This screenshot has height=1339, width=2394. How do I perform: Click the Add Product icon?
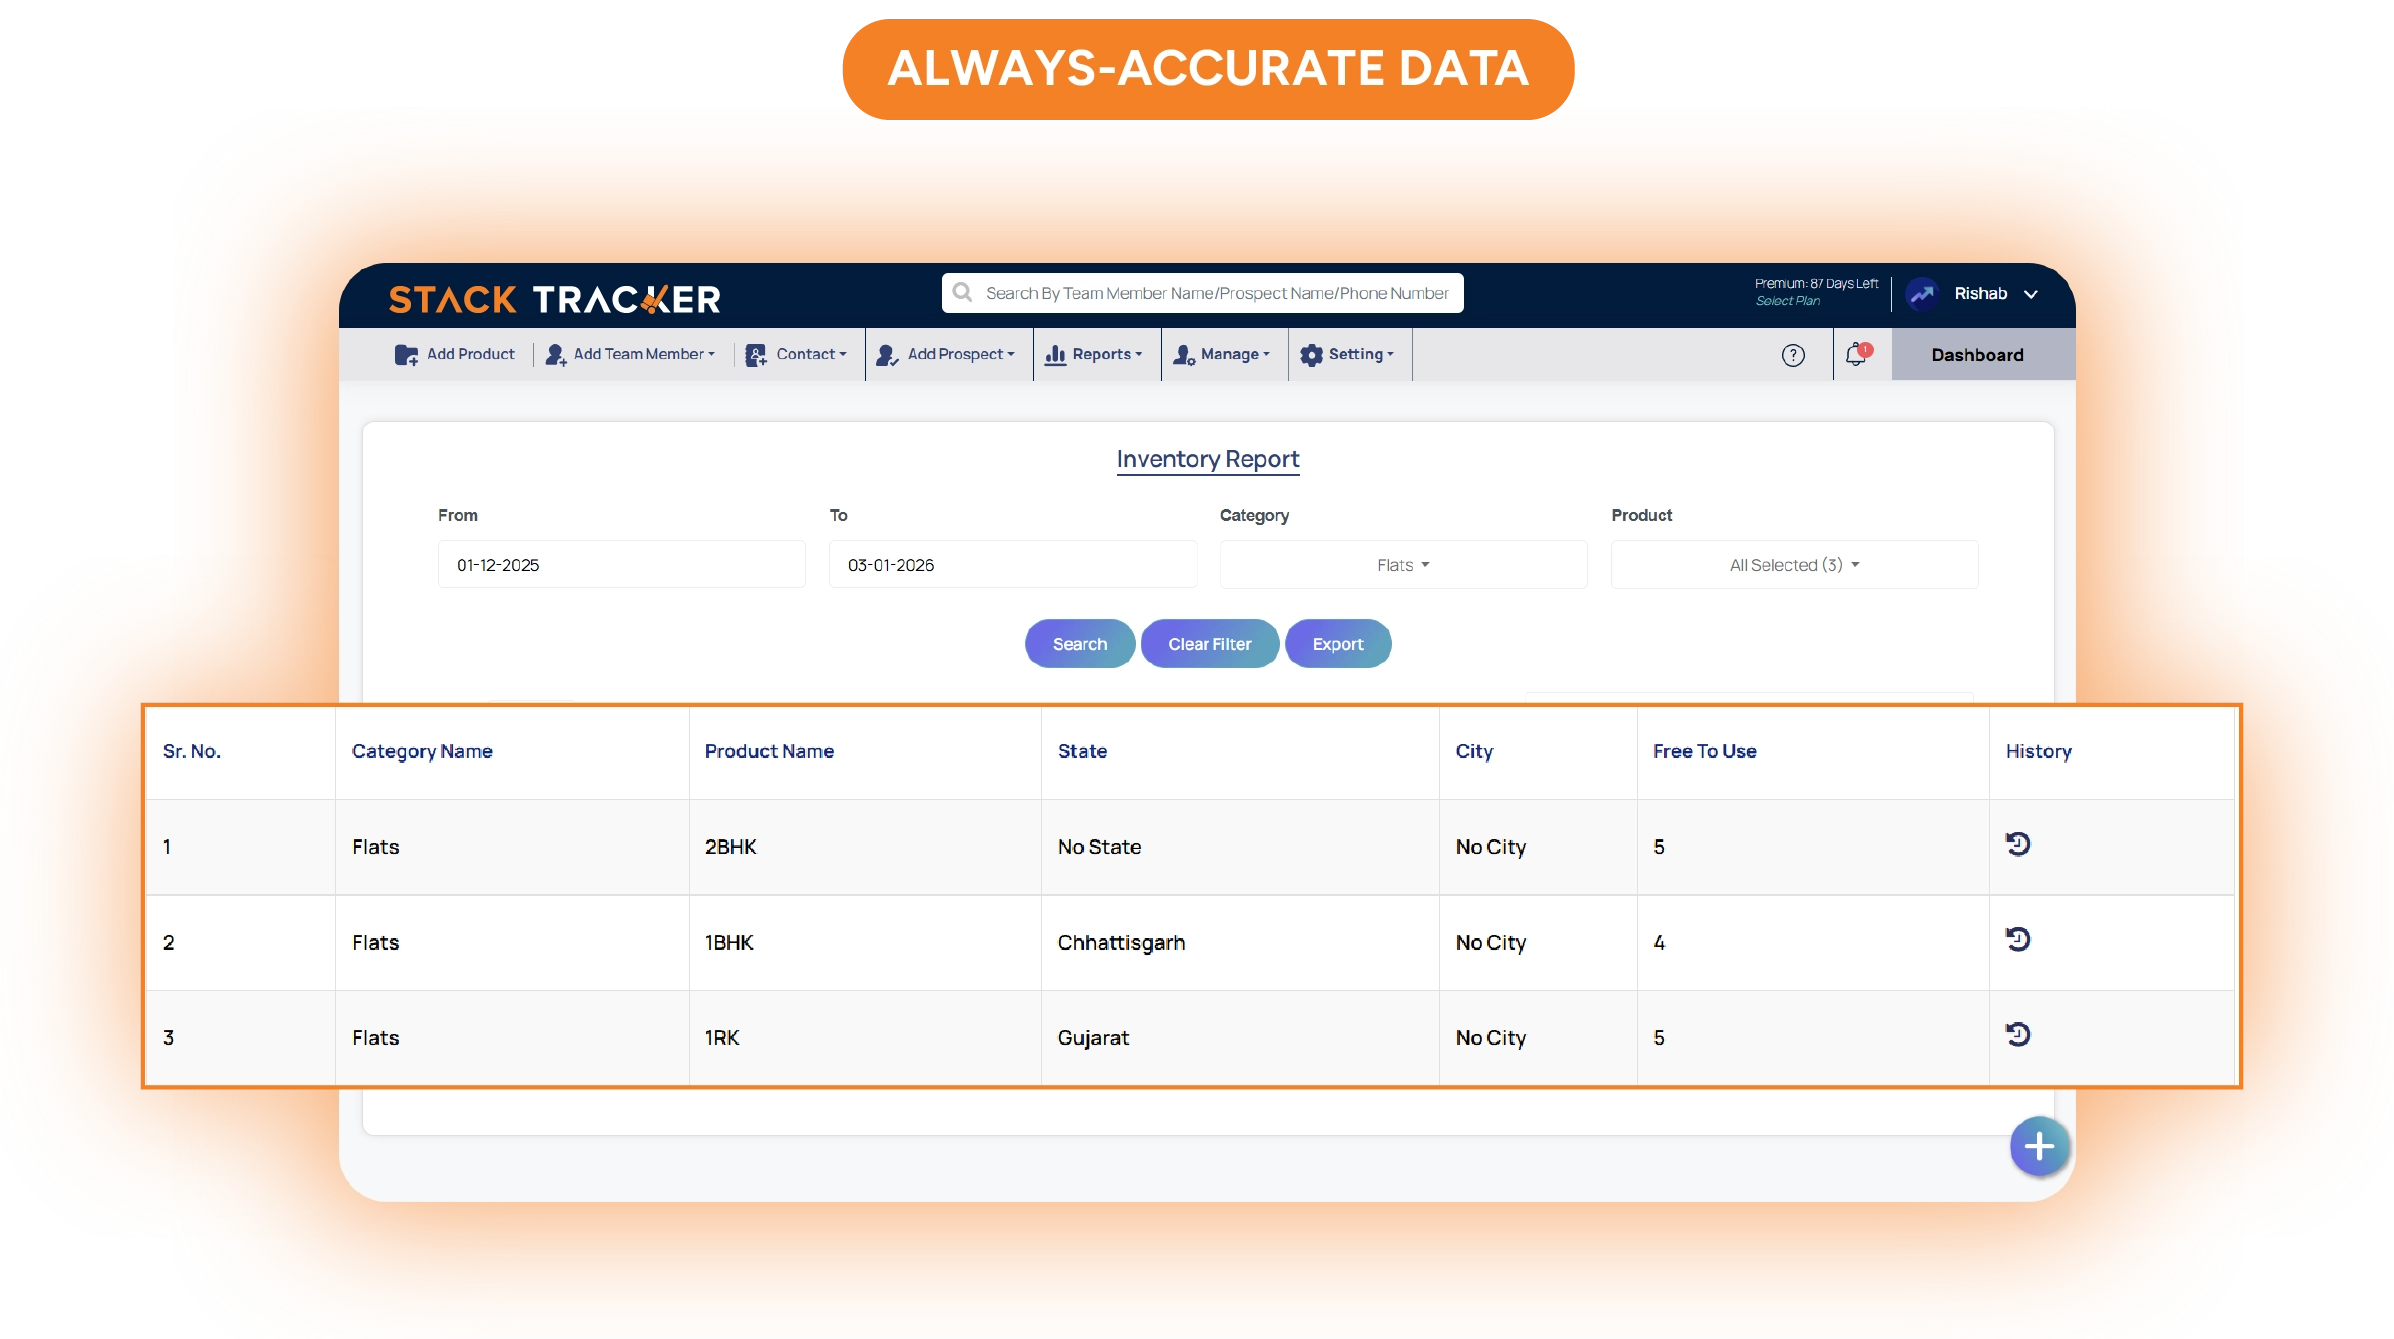coord(406,355)
